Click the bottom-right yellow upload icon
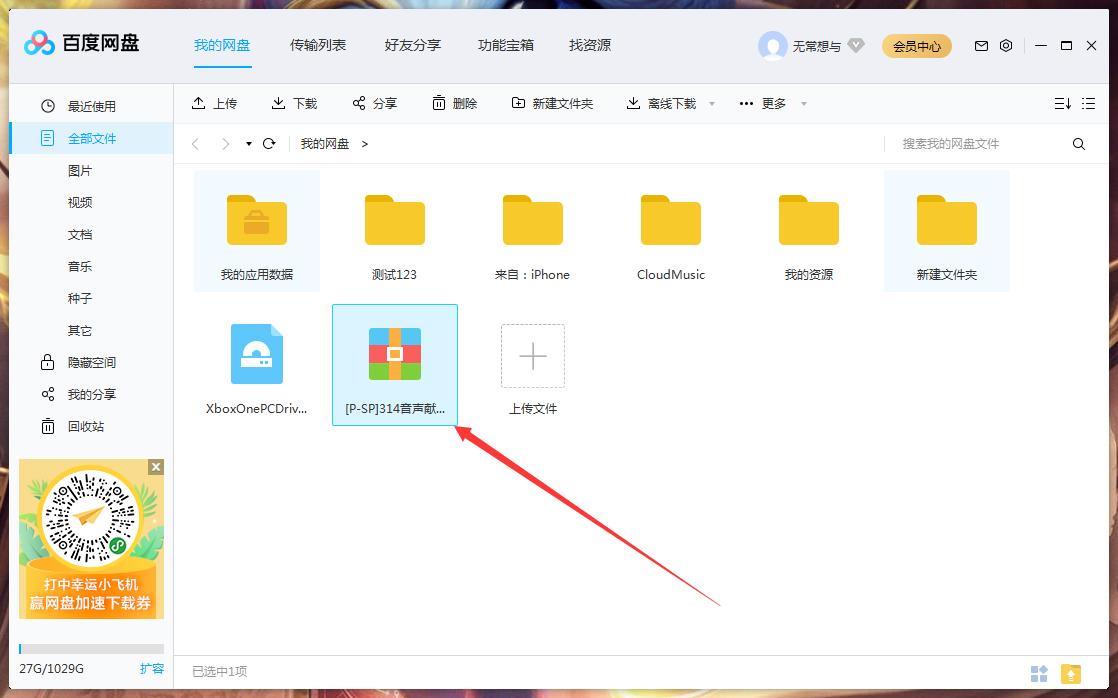 1071,673
